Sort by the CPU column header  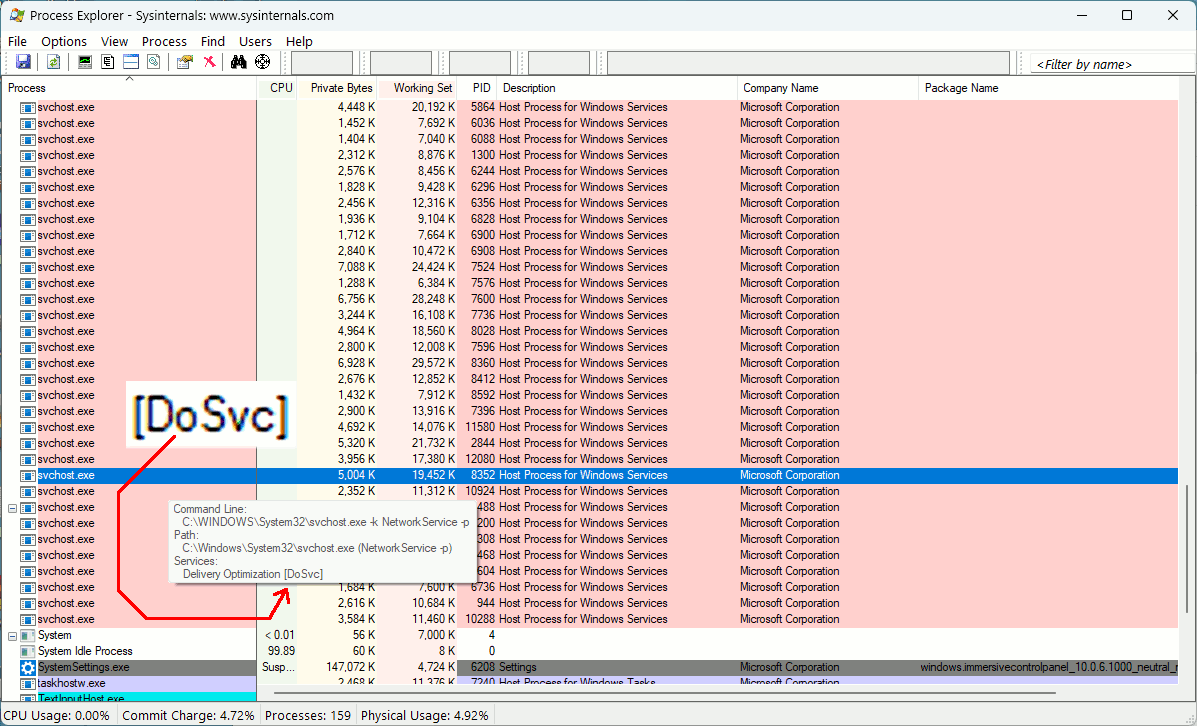pos(277,88)
